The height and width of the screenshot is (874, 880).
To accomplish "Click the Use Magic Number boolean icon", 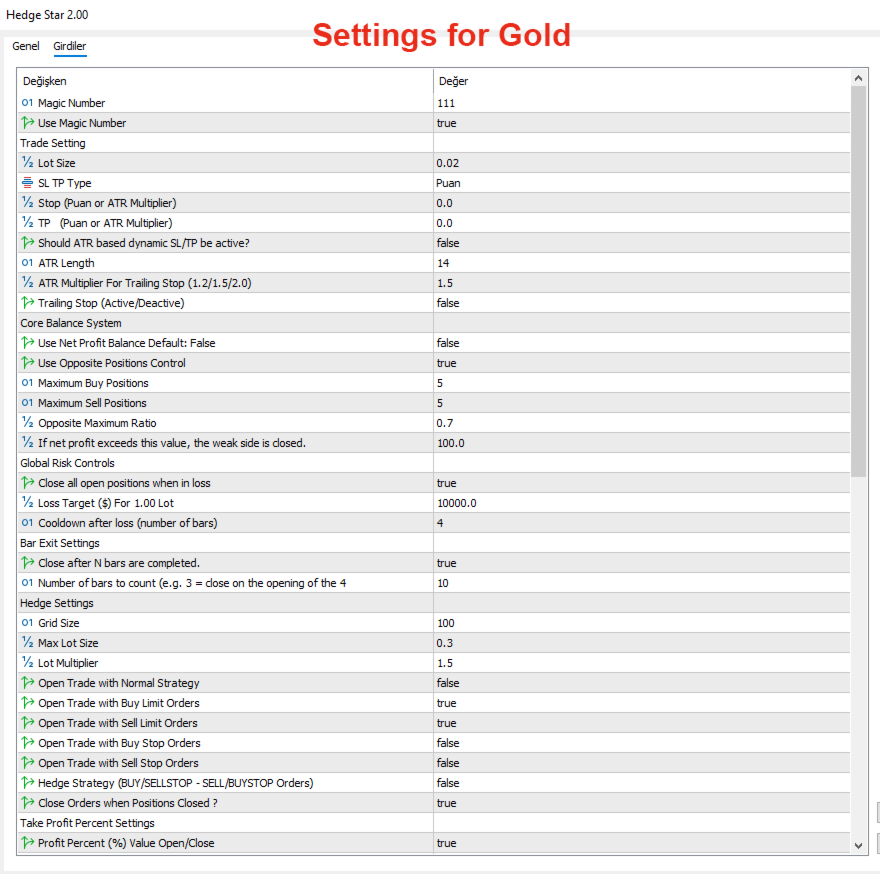I will [x=27, y=123].
